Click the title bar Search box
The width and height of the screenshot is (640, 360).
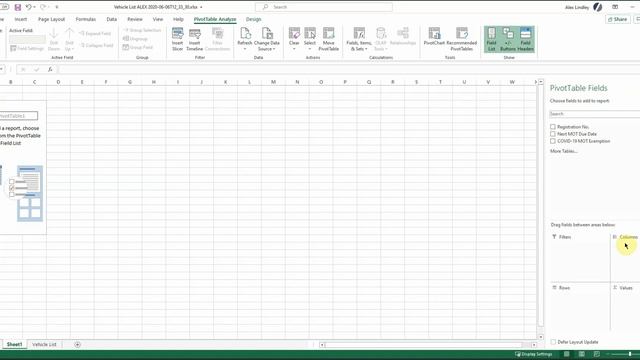click(x=324, y=7)
